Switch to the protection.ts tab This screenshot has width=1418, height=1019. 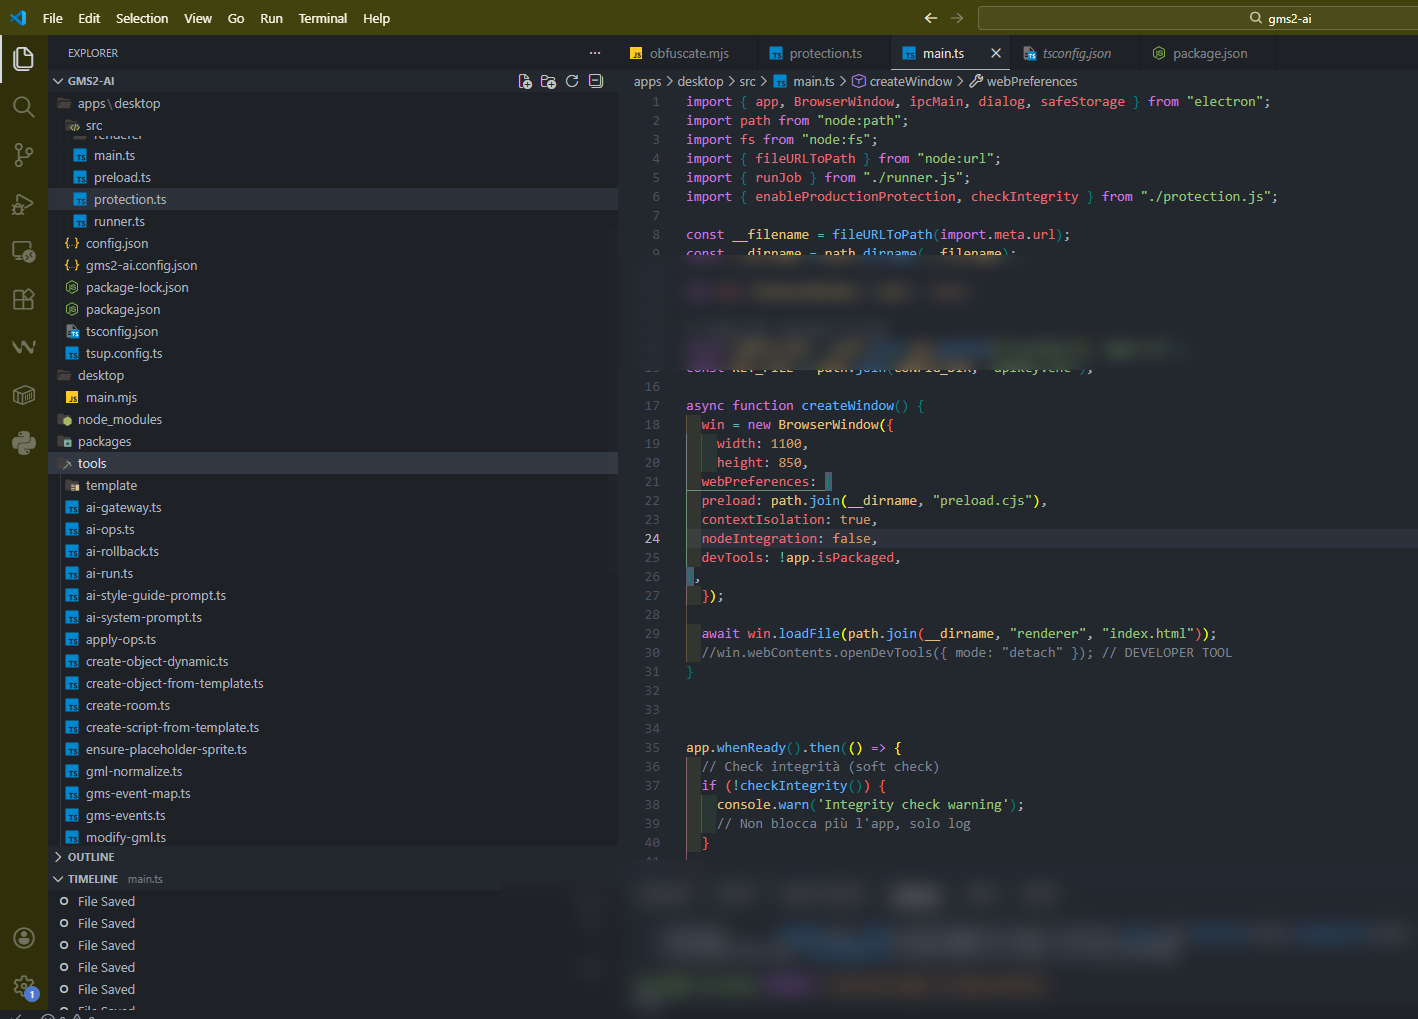[x=824, y=53]
